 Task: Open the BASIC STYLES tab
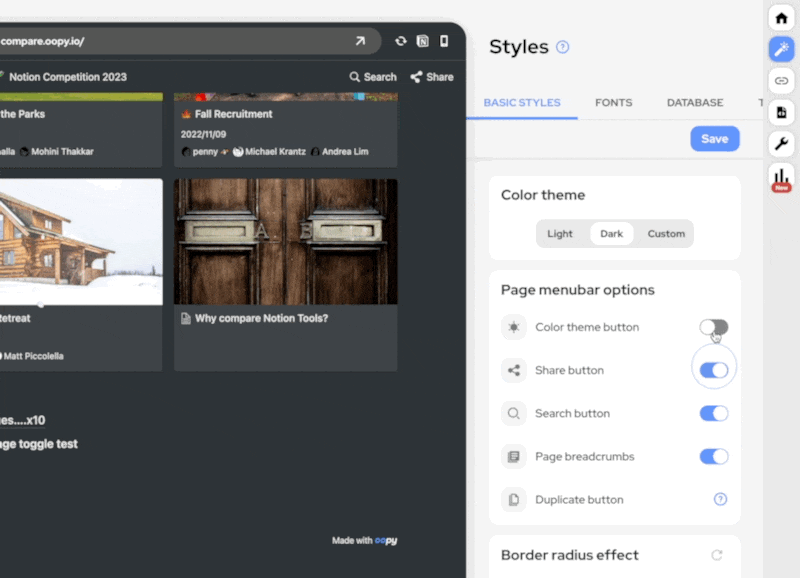[522, 103]
